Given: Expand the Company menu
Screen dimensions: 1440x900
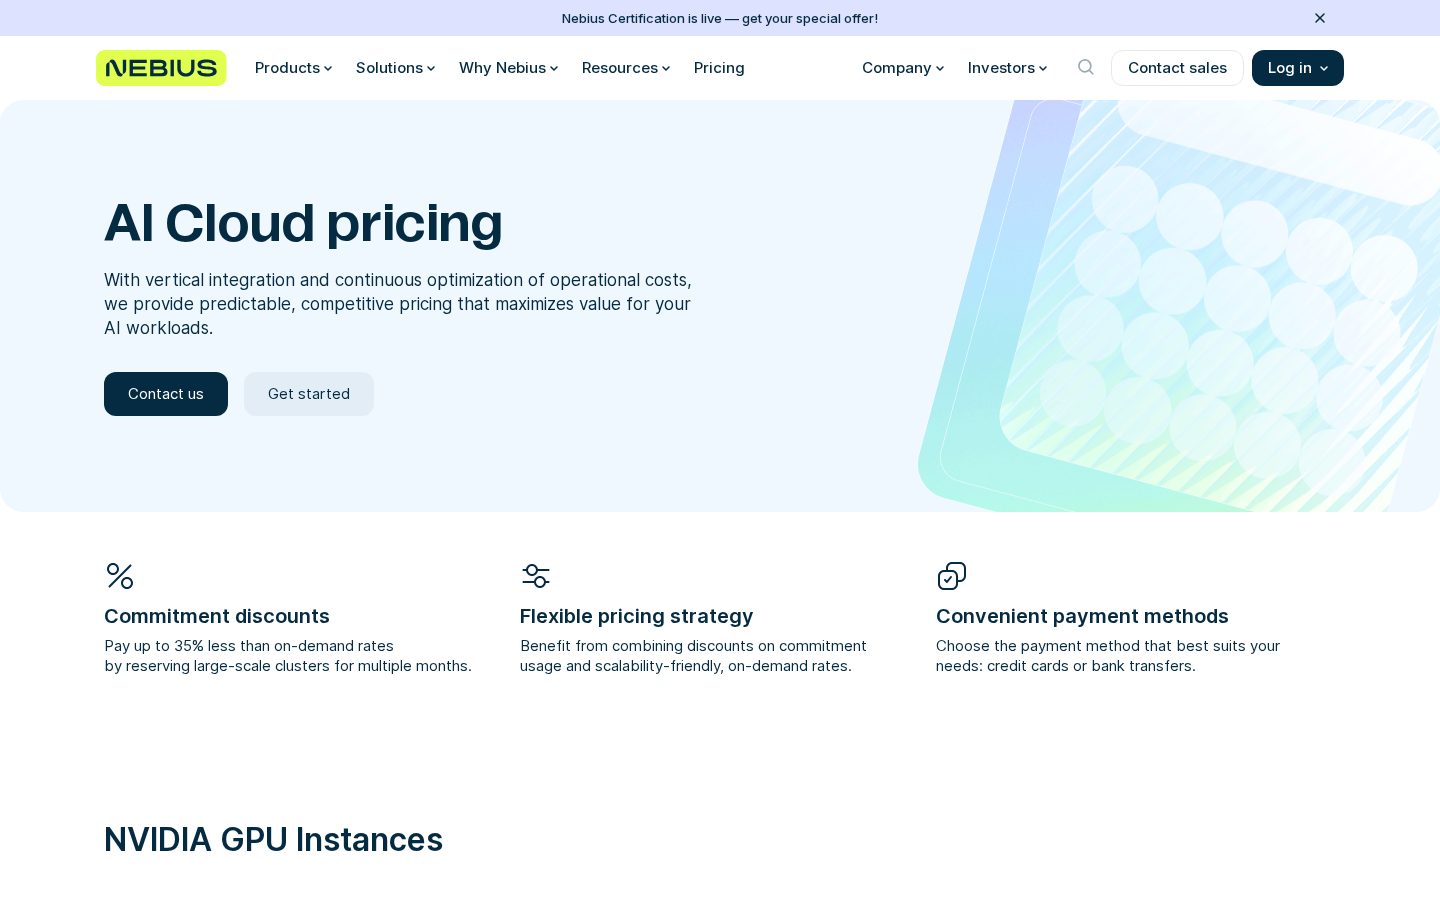Looking at the screenshot, I should coord(903,68).
